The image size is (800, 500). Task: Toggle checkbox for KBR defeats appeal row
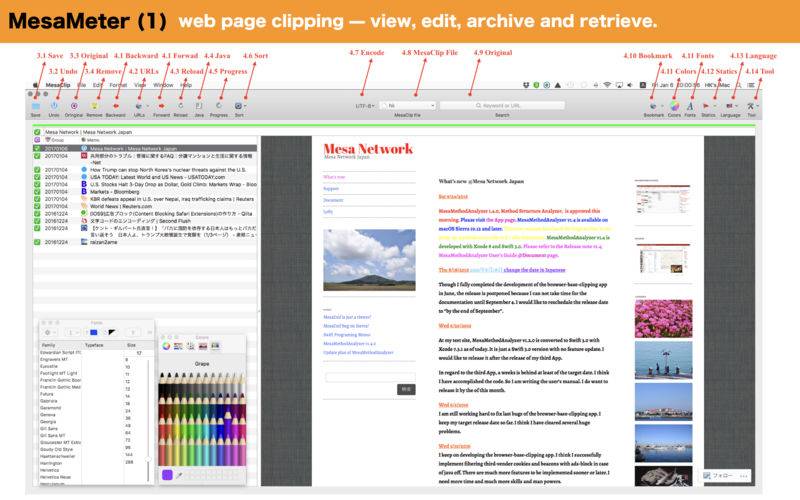tap(37, 199)
